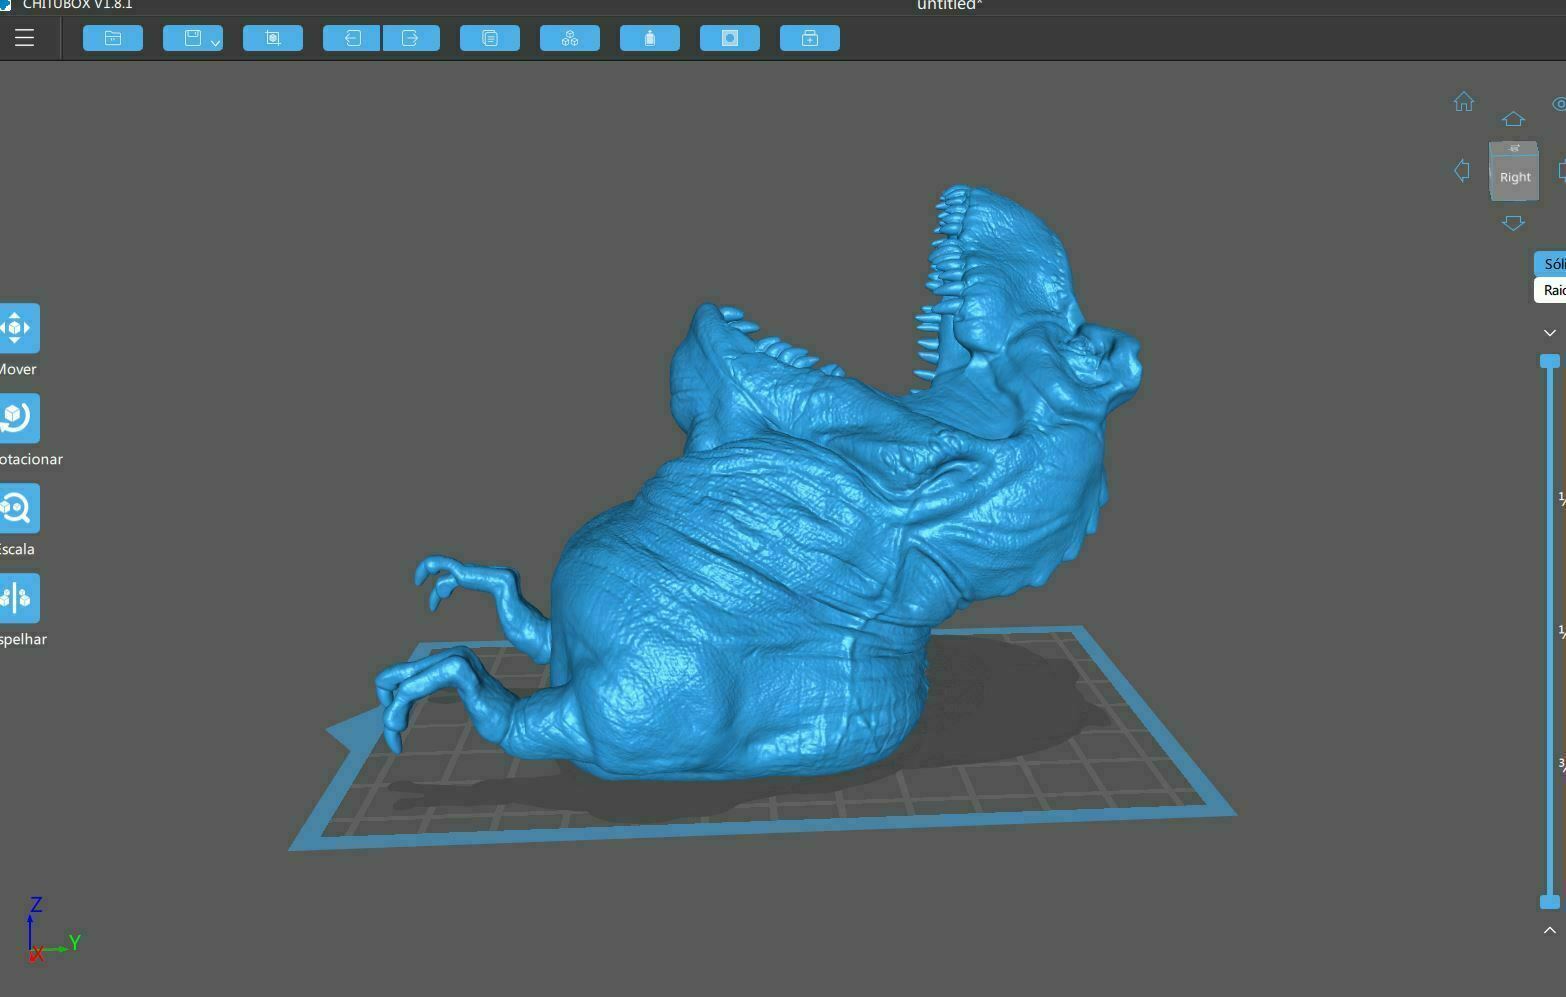Click the XYZ axis indicator
The image size is (1566, 997).
52,929
